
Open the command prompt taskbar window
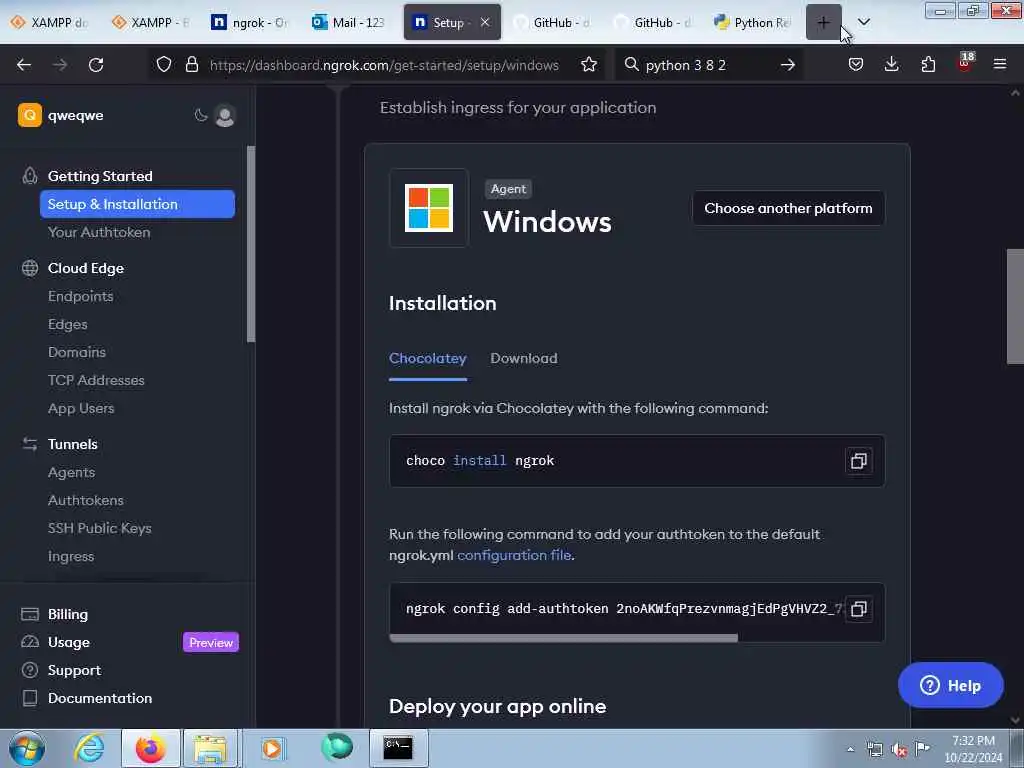398,748
